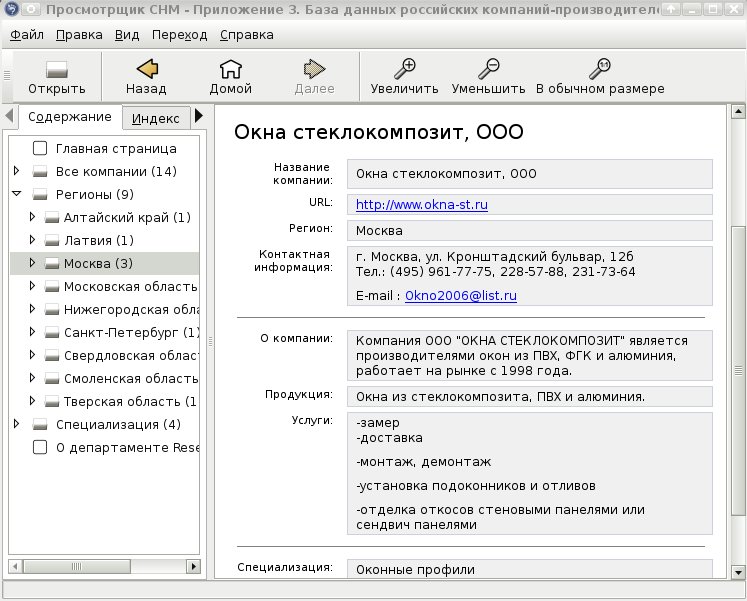Reset zoom via В обычном размере
This screenshot has height=601, width=747.
[600, 69]
